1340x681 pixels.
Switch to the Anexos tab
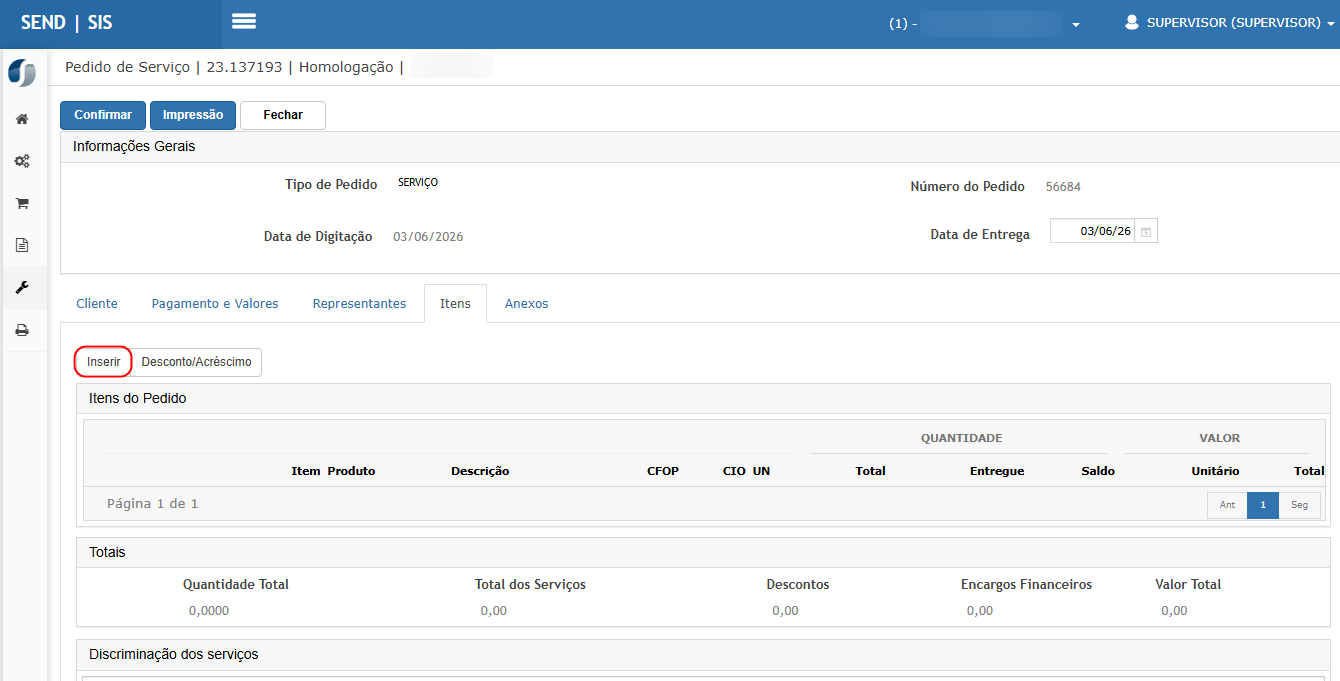[x=526, y=304]
